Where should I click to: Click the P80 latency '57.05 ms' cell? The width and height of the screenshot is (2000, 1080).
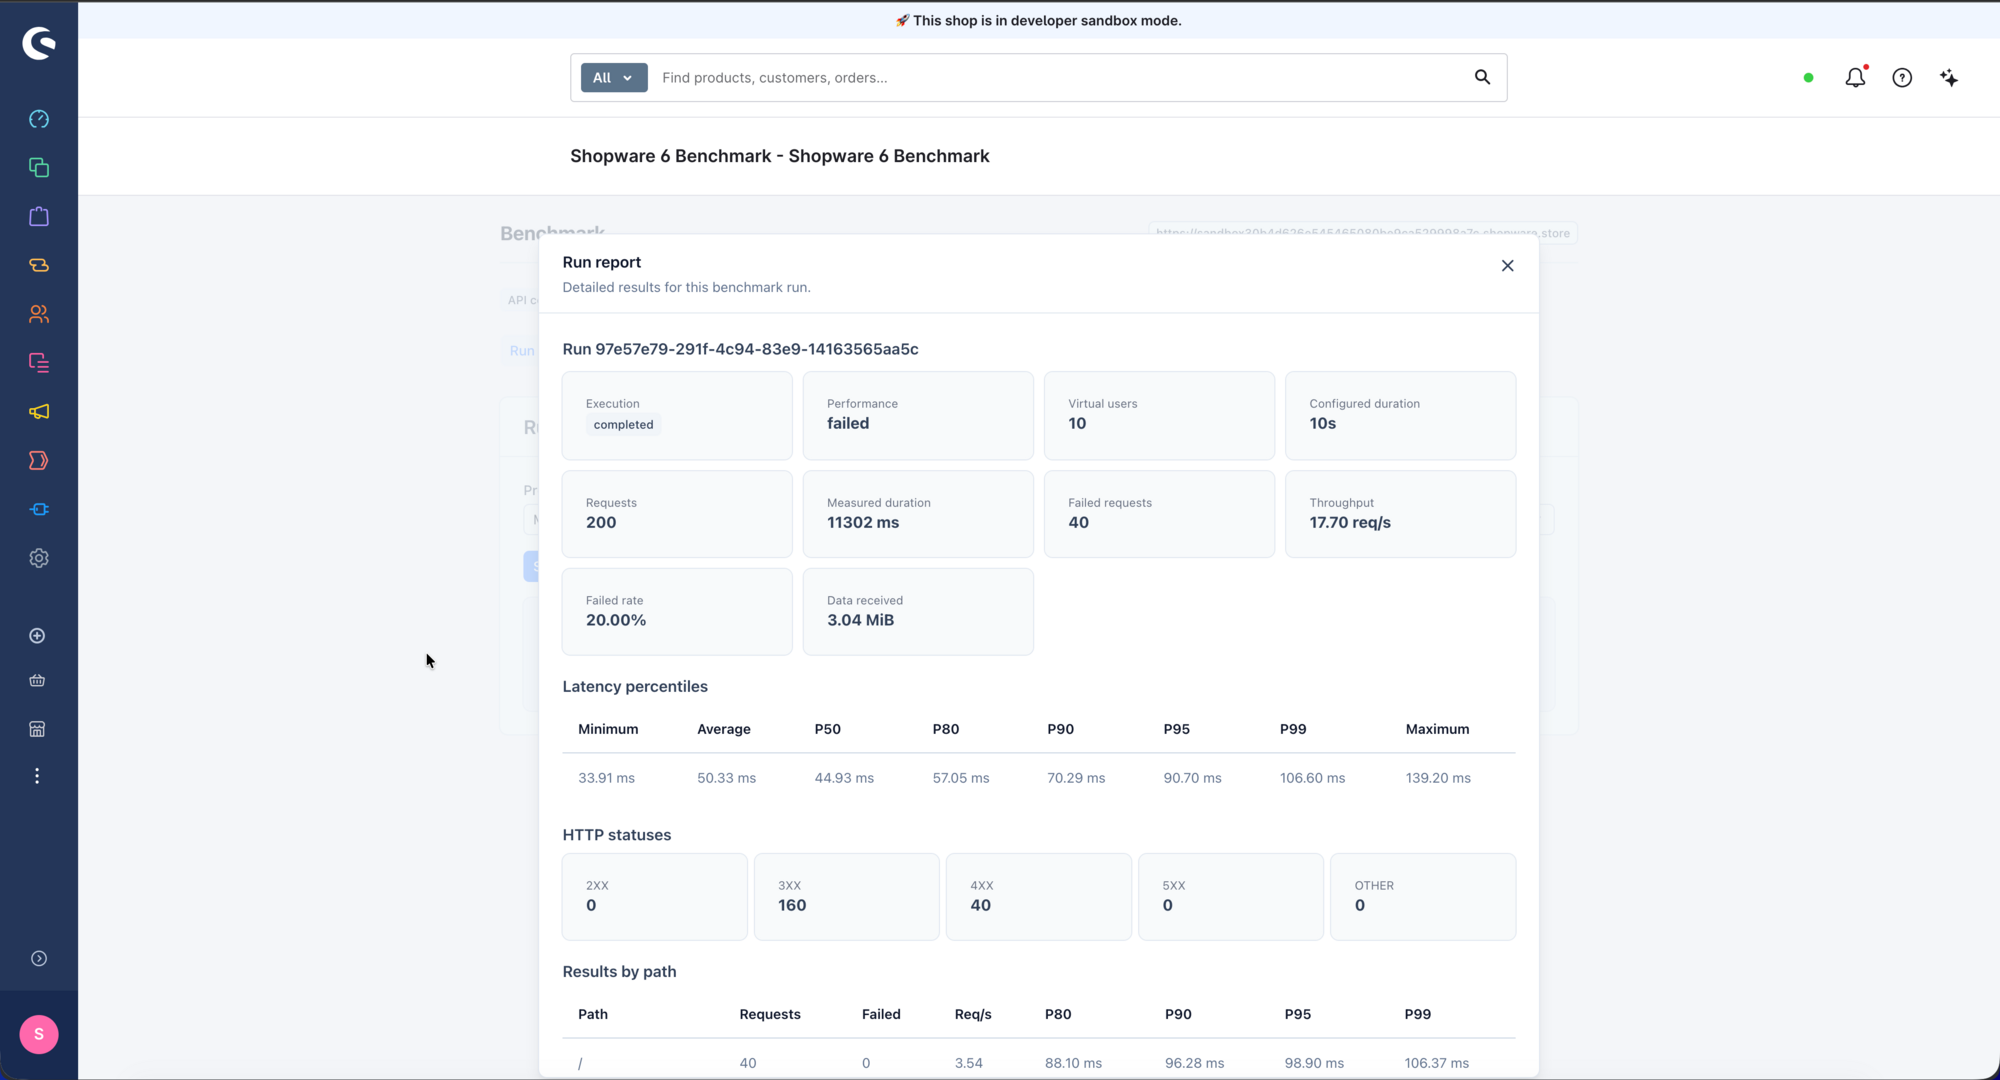click(961, 778)
